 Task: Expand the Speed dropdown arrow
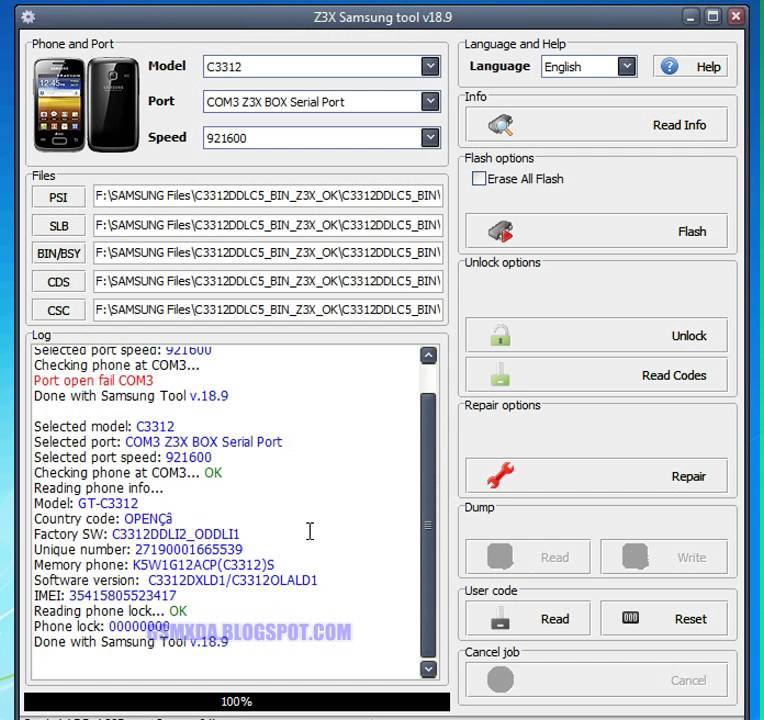tap(430, 137)
